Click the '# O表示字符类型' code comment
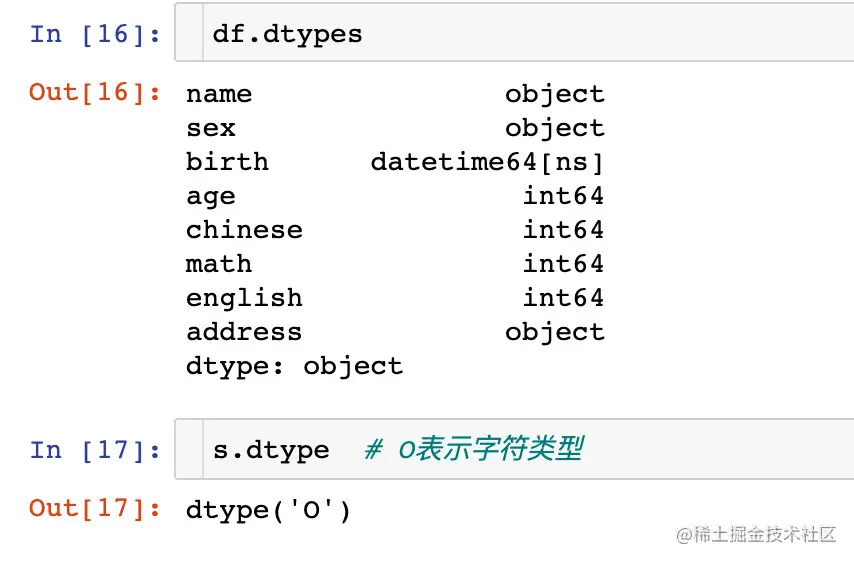This screenshot has height=562, width=854. [x=474, y=449]
